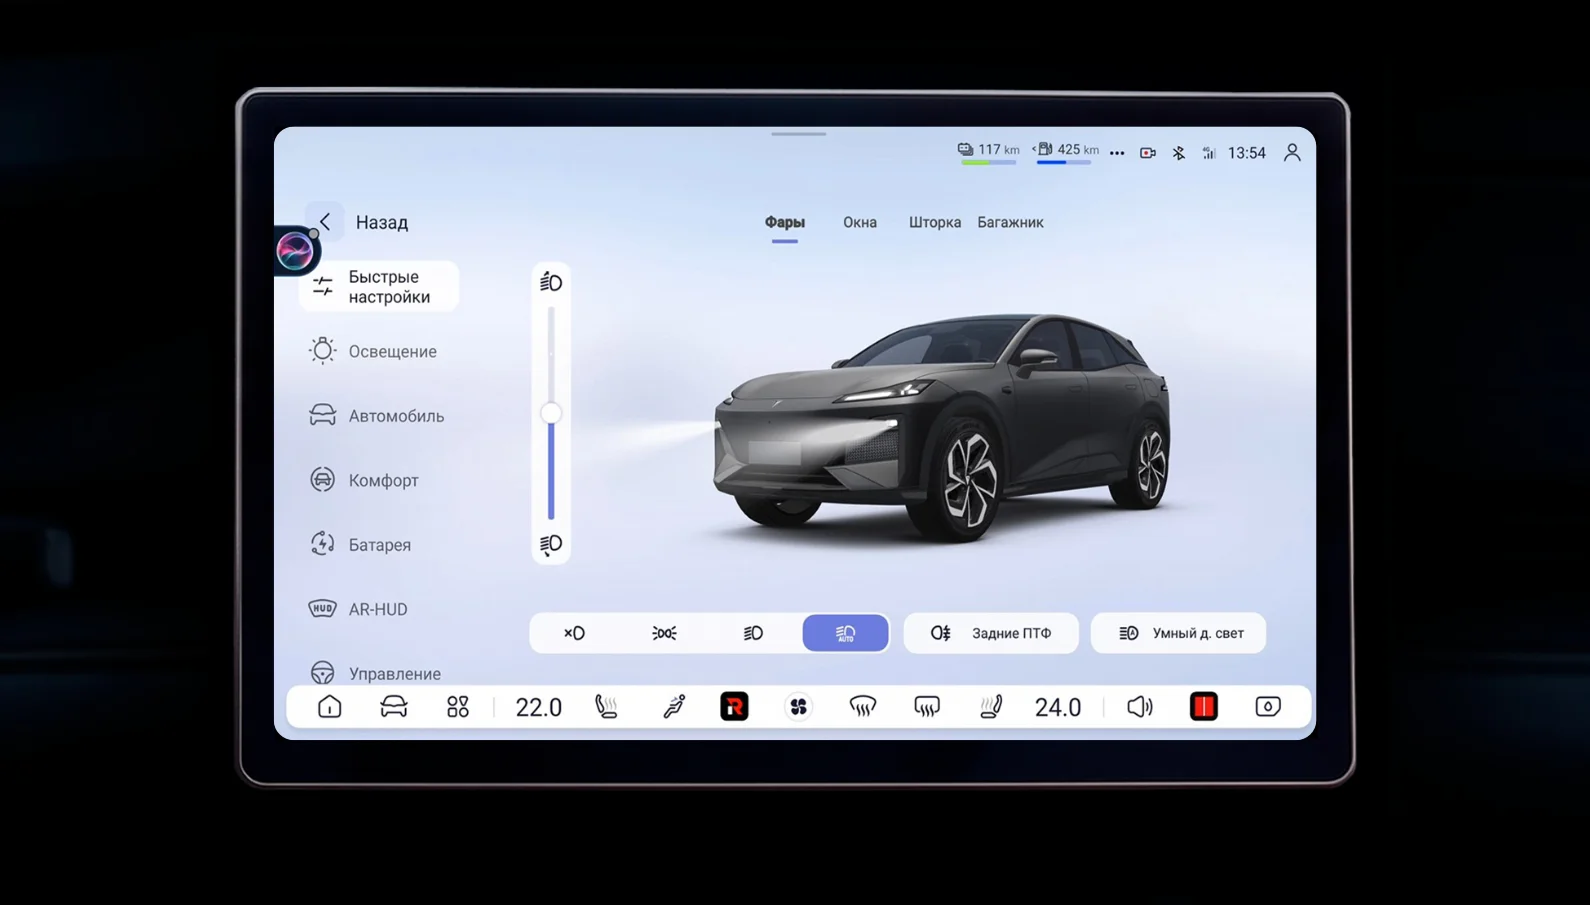The image size is (1590, 905).
Task: Select the AUTO headlights mode
Action: (x=845, y=633)
